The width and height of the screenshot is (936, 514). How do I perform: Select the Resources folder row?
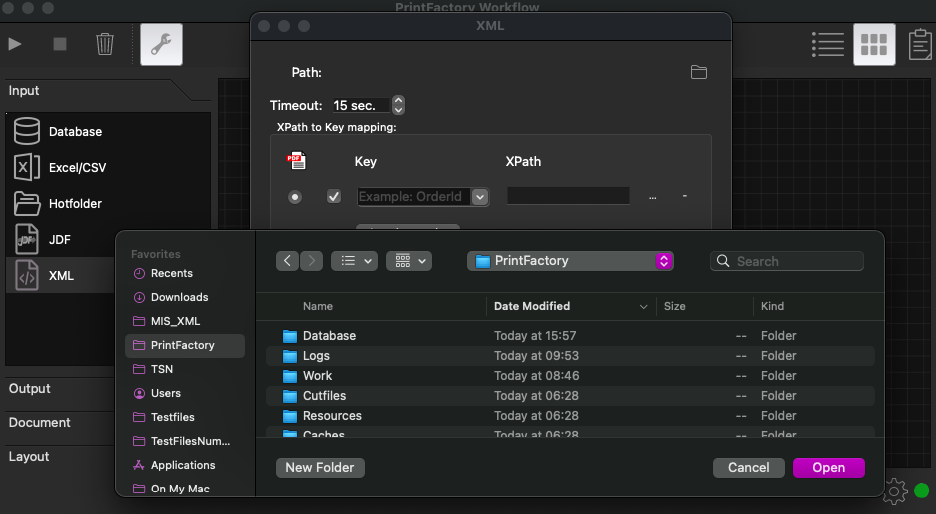click(570, 415)
